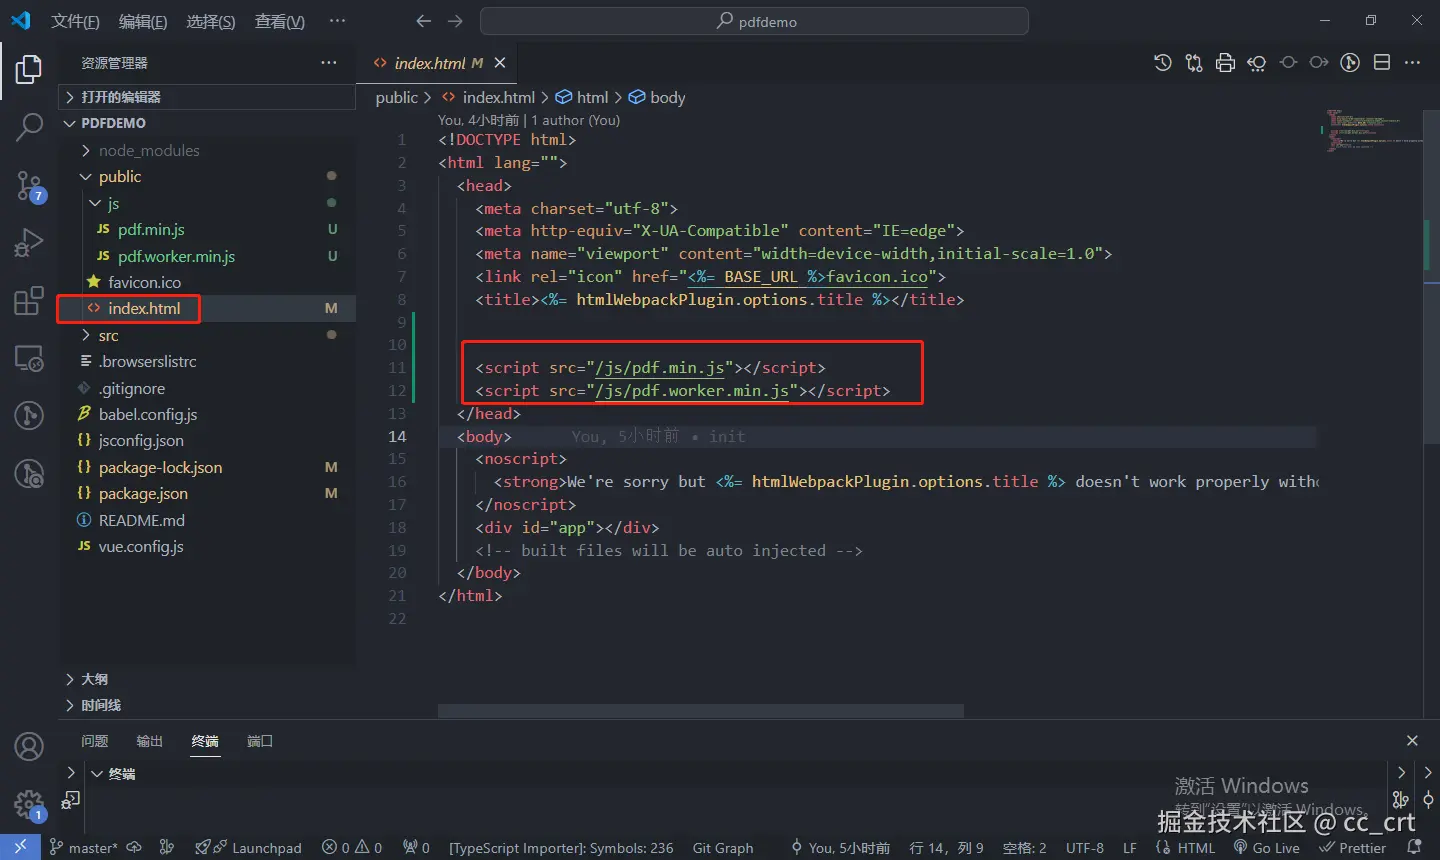Click the Prettier status bar item
Image resolution: width=1440 pixels, height=860 pixels.
point(1353,848)
